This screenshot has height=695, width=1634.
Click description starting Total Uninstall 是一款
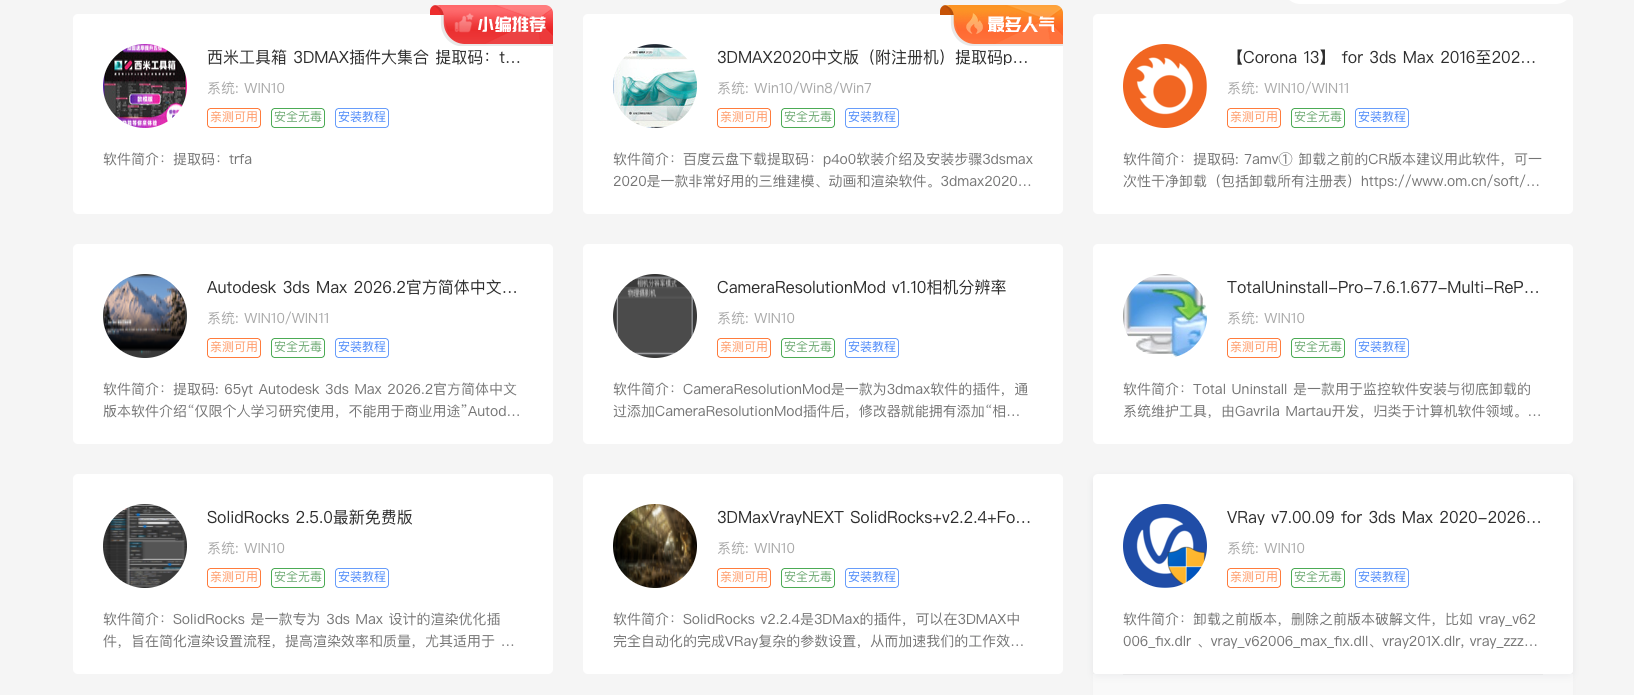(1332, 400)
